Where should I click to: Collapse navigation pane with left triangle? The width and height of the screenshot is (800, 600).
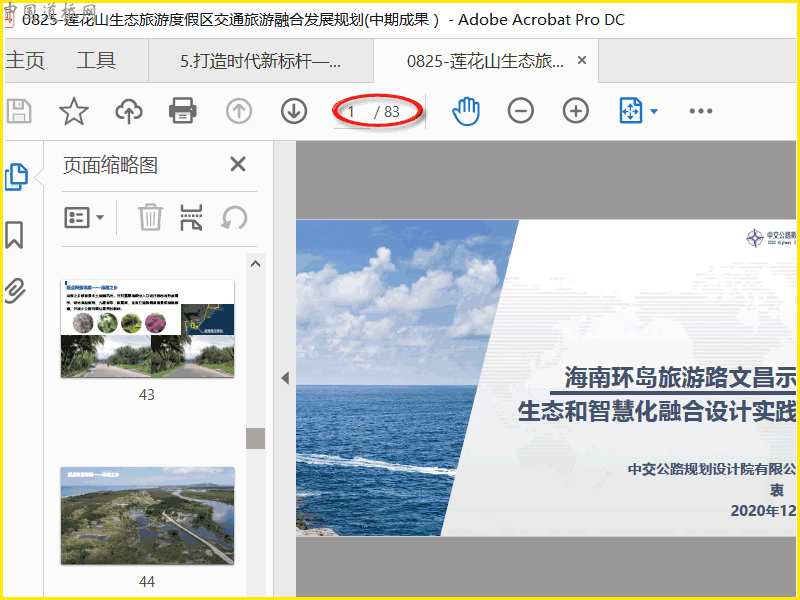point(285,378)
